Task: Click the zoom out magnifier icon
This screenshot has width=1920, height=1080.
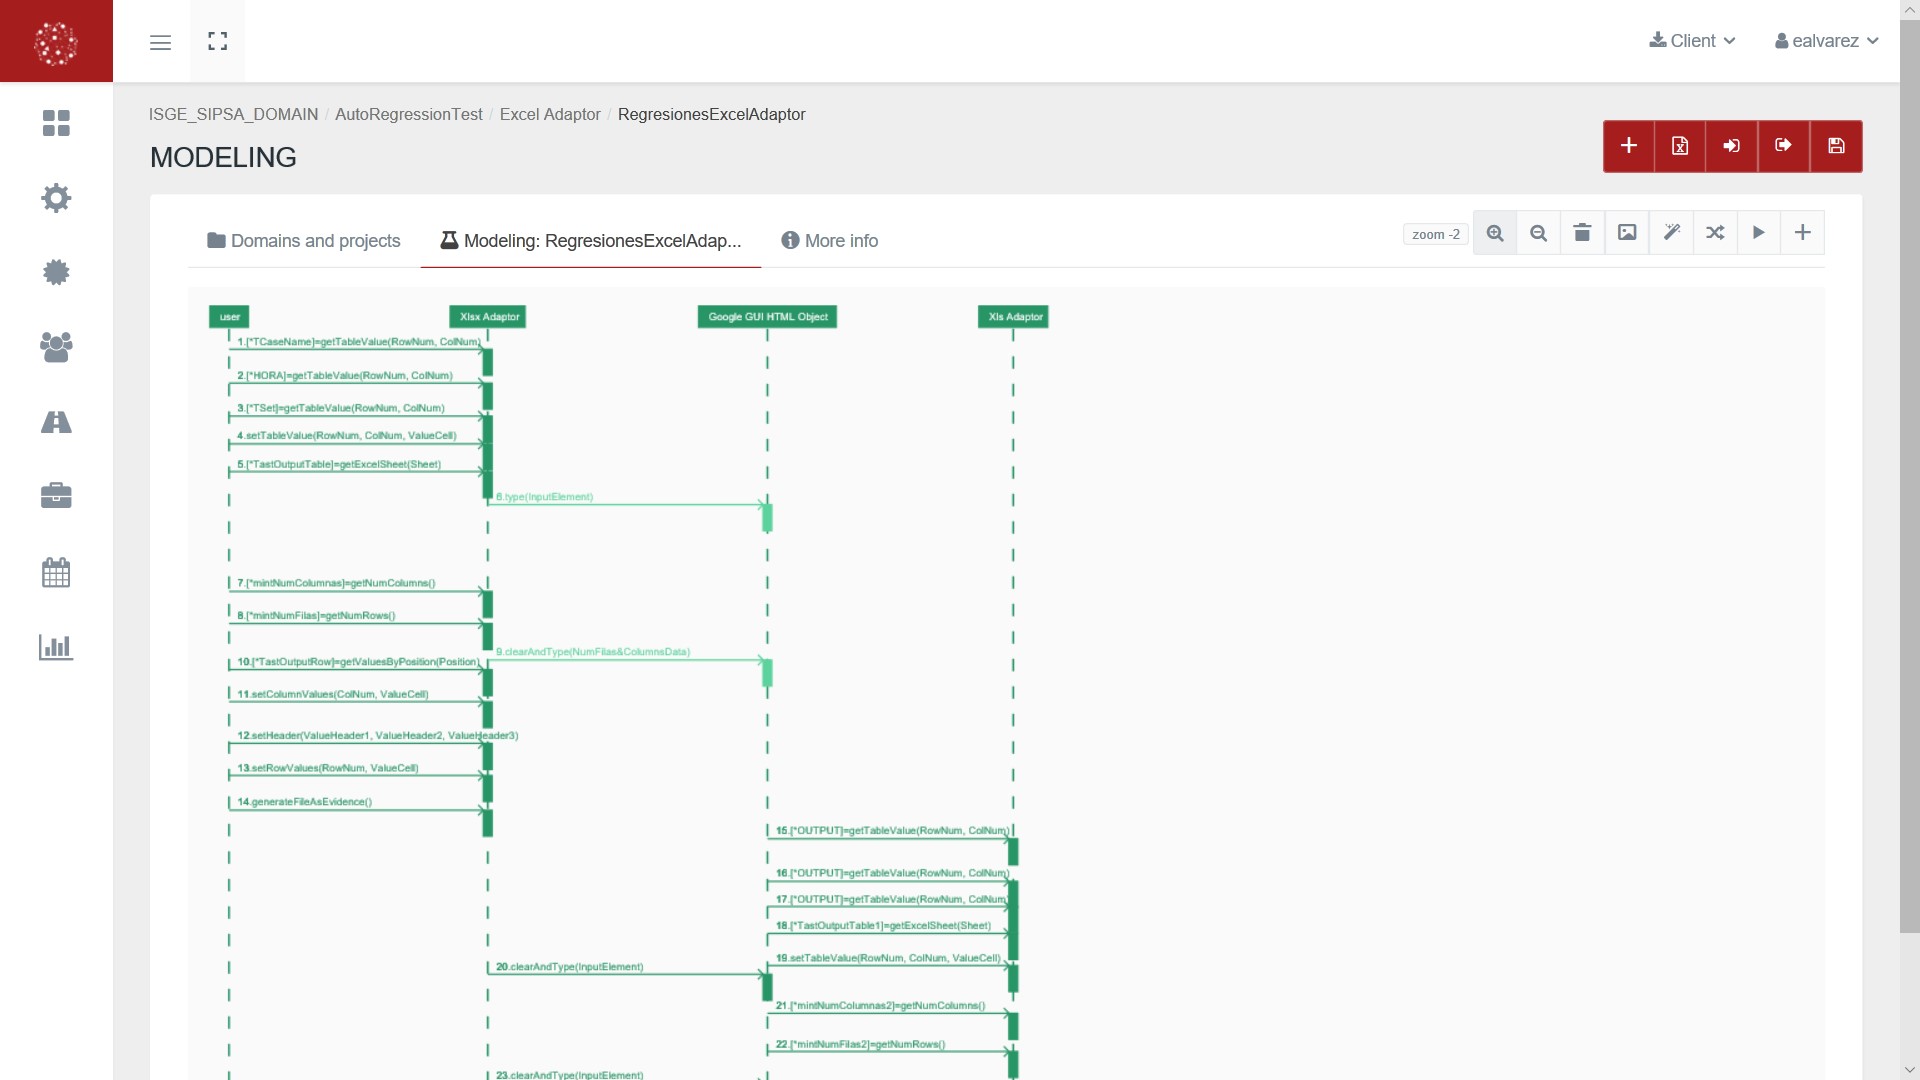Action: pos(1539,233)
